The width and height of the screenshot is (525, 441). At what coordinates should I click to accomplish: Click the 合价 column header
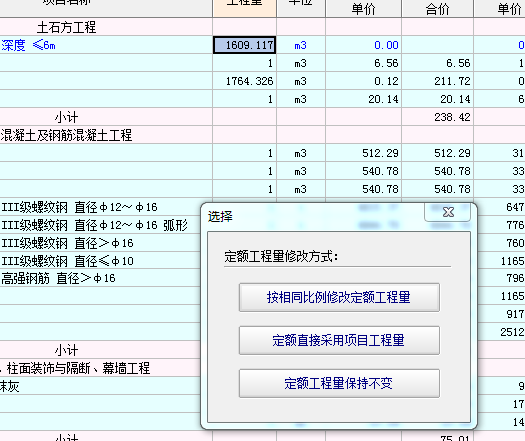tap(438, 9)
